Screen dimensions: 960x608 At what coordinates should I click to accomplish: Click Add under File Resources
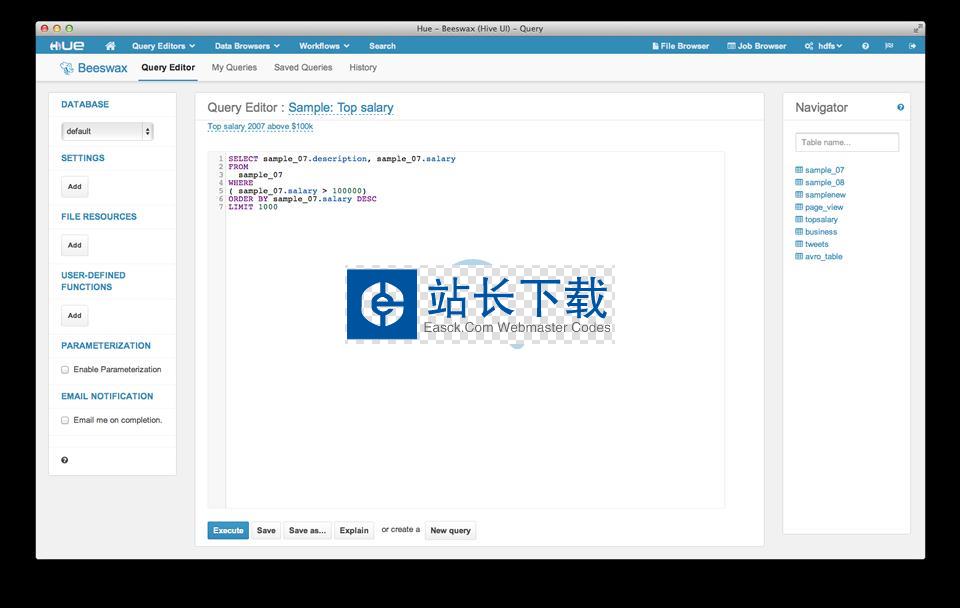75,246
